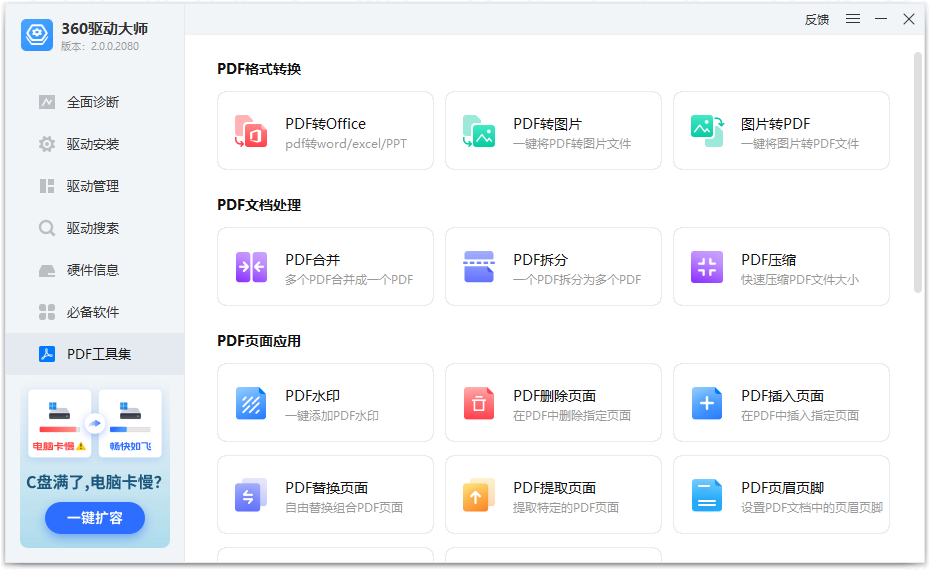Click the PDF转Office red icon
The width and height of the screenshot is (930, 570).
pos(251,131)
